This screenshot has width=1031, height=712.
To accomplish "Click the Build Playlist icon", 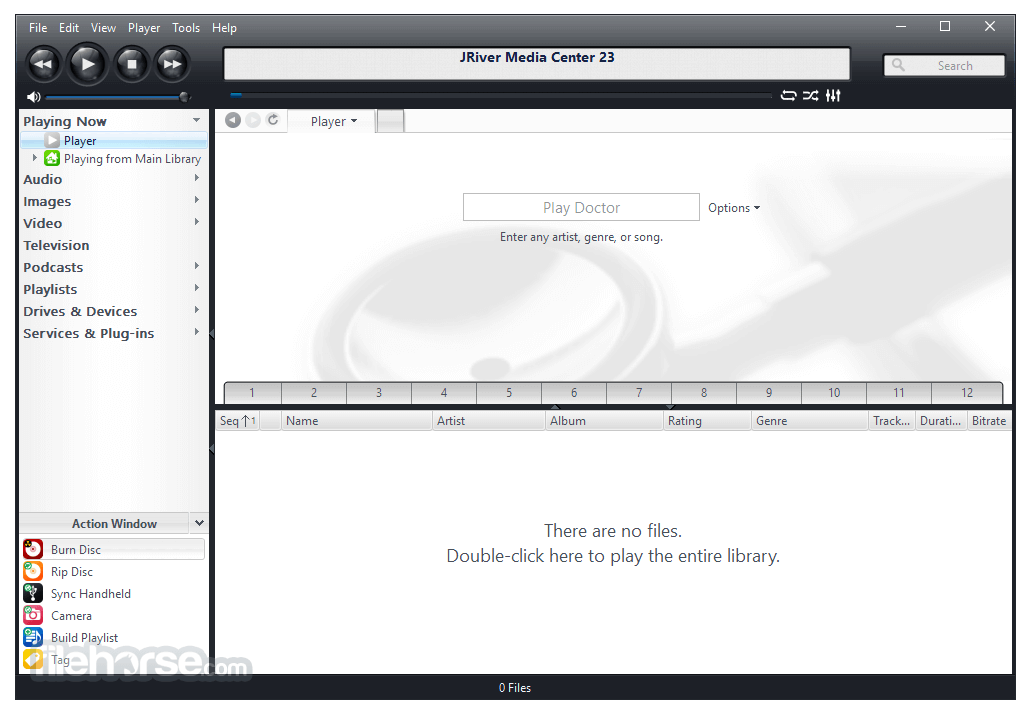I will [33, 637].
